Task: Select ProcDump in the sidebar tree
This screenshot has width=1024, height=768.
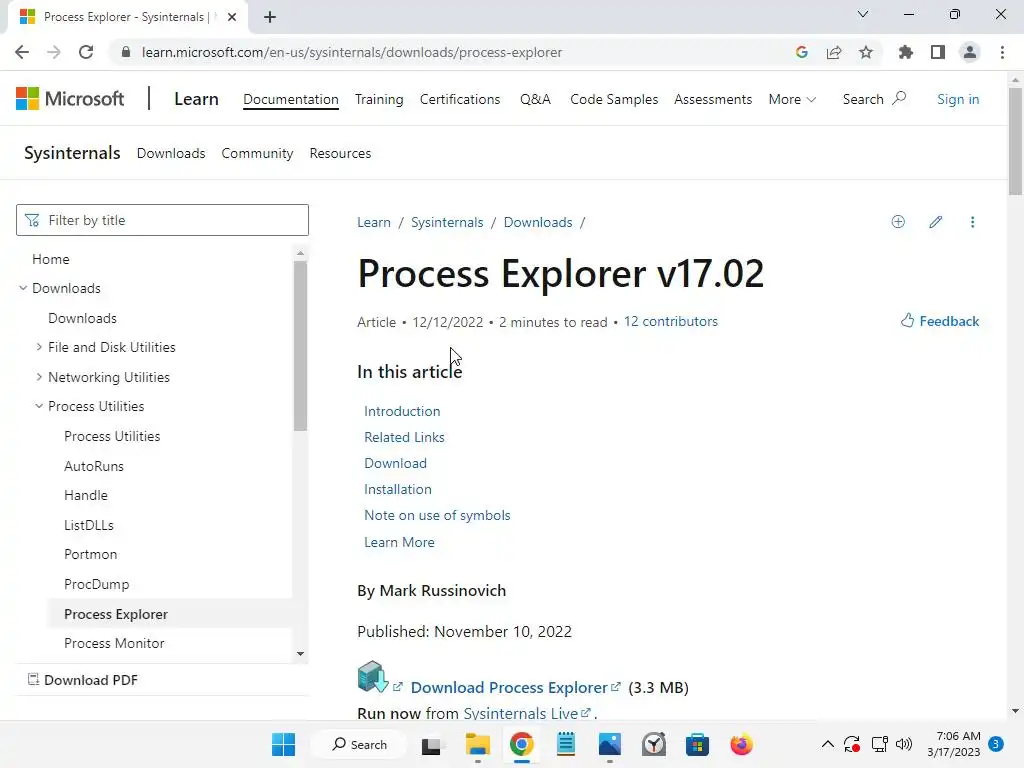Action: click(x=97, y=584)
